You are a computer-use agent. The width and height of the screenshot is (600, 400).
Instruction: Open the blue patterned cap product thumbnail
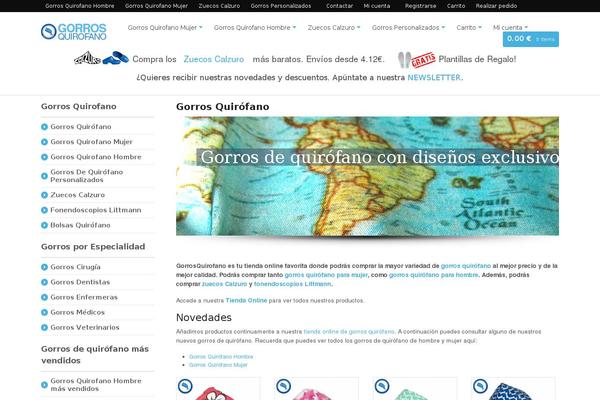513,389
